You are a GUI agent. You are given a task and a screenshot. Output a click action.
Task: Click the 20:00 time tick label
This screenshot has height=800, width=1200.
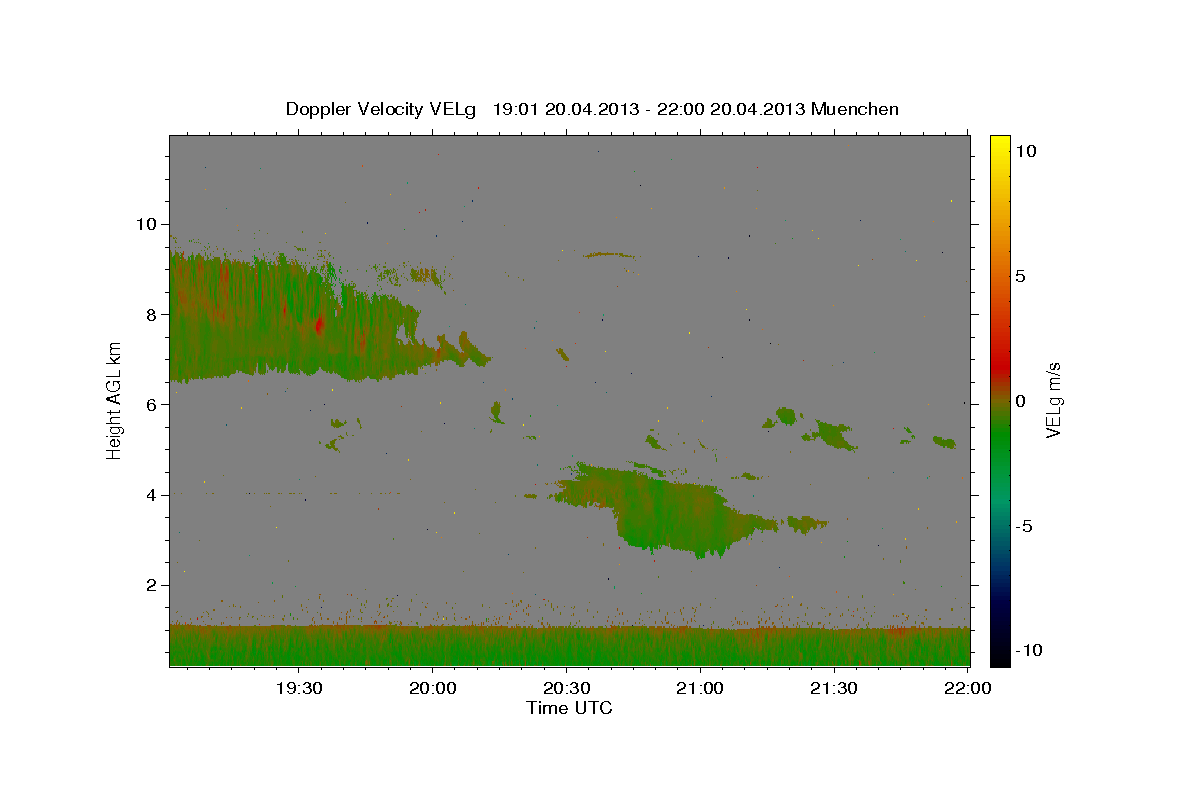tap(433, 688)
